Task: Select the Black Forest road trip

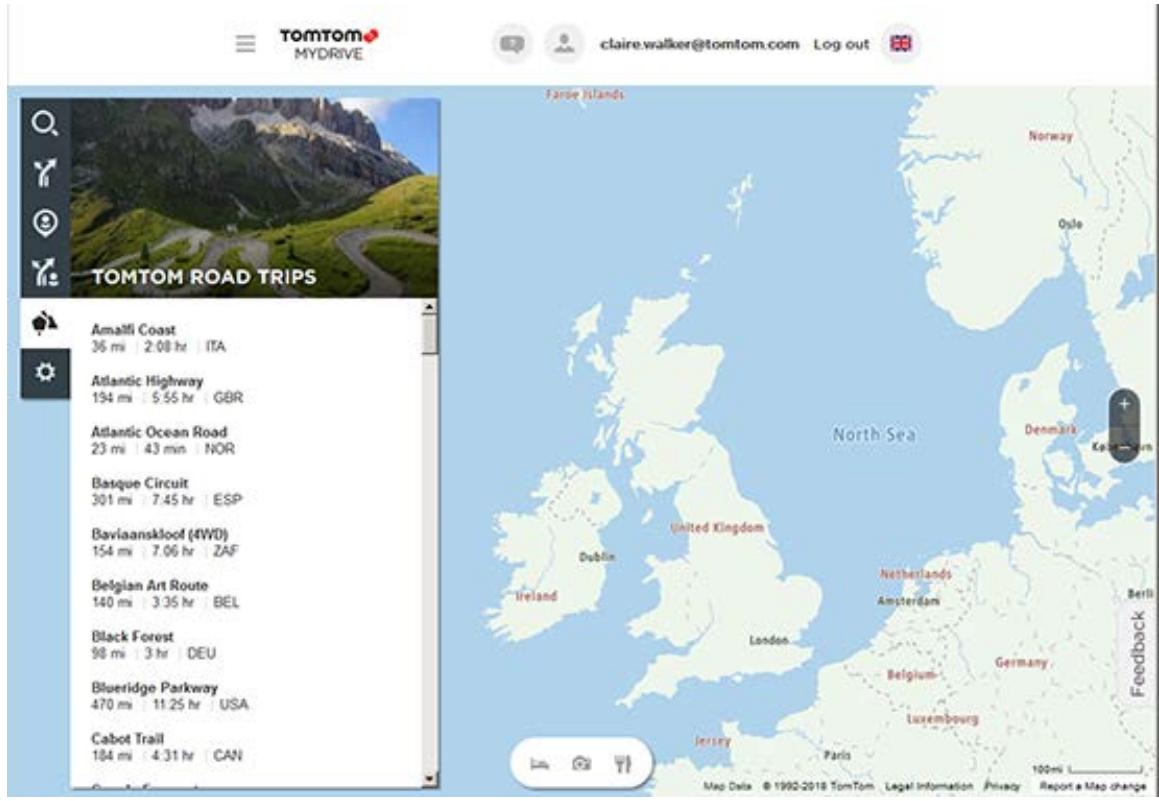Action: (246, 644)
